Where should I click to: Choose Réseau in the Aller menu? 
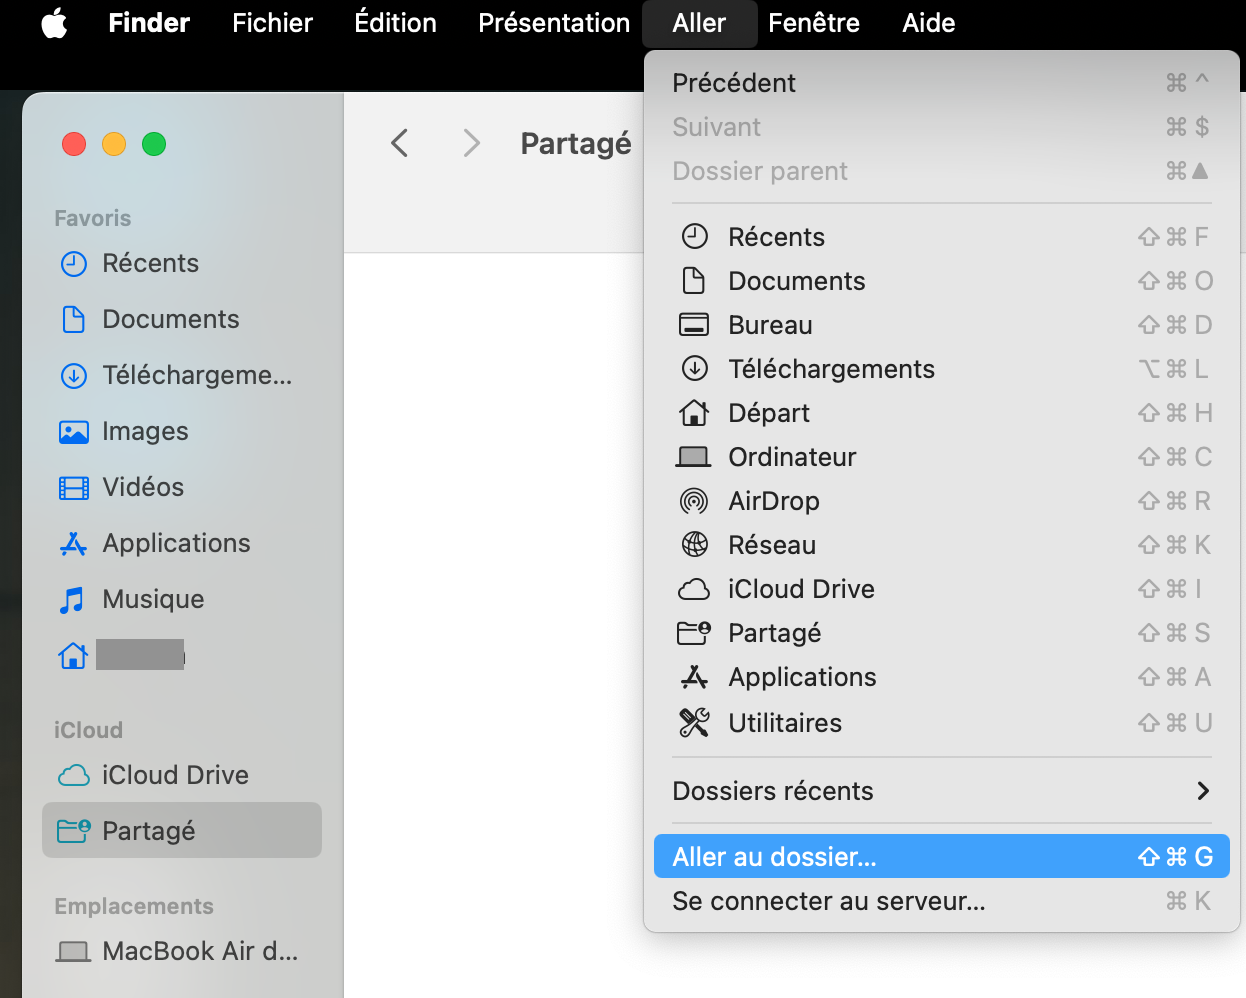click(x=941, y=545)
